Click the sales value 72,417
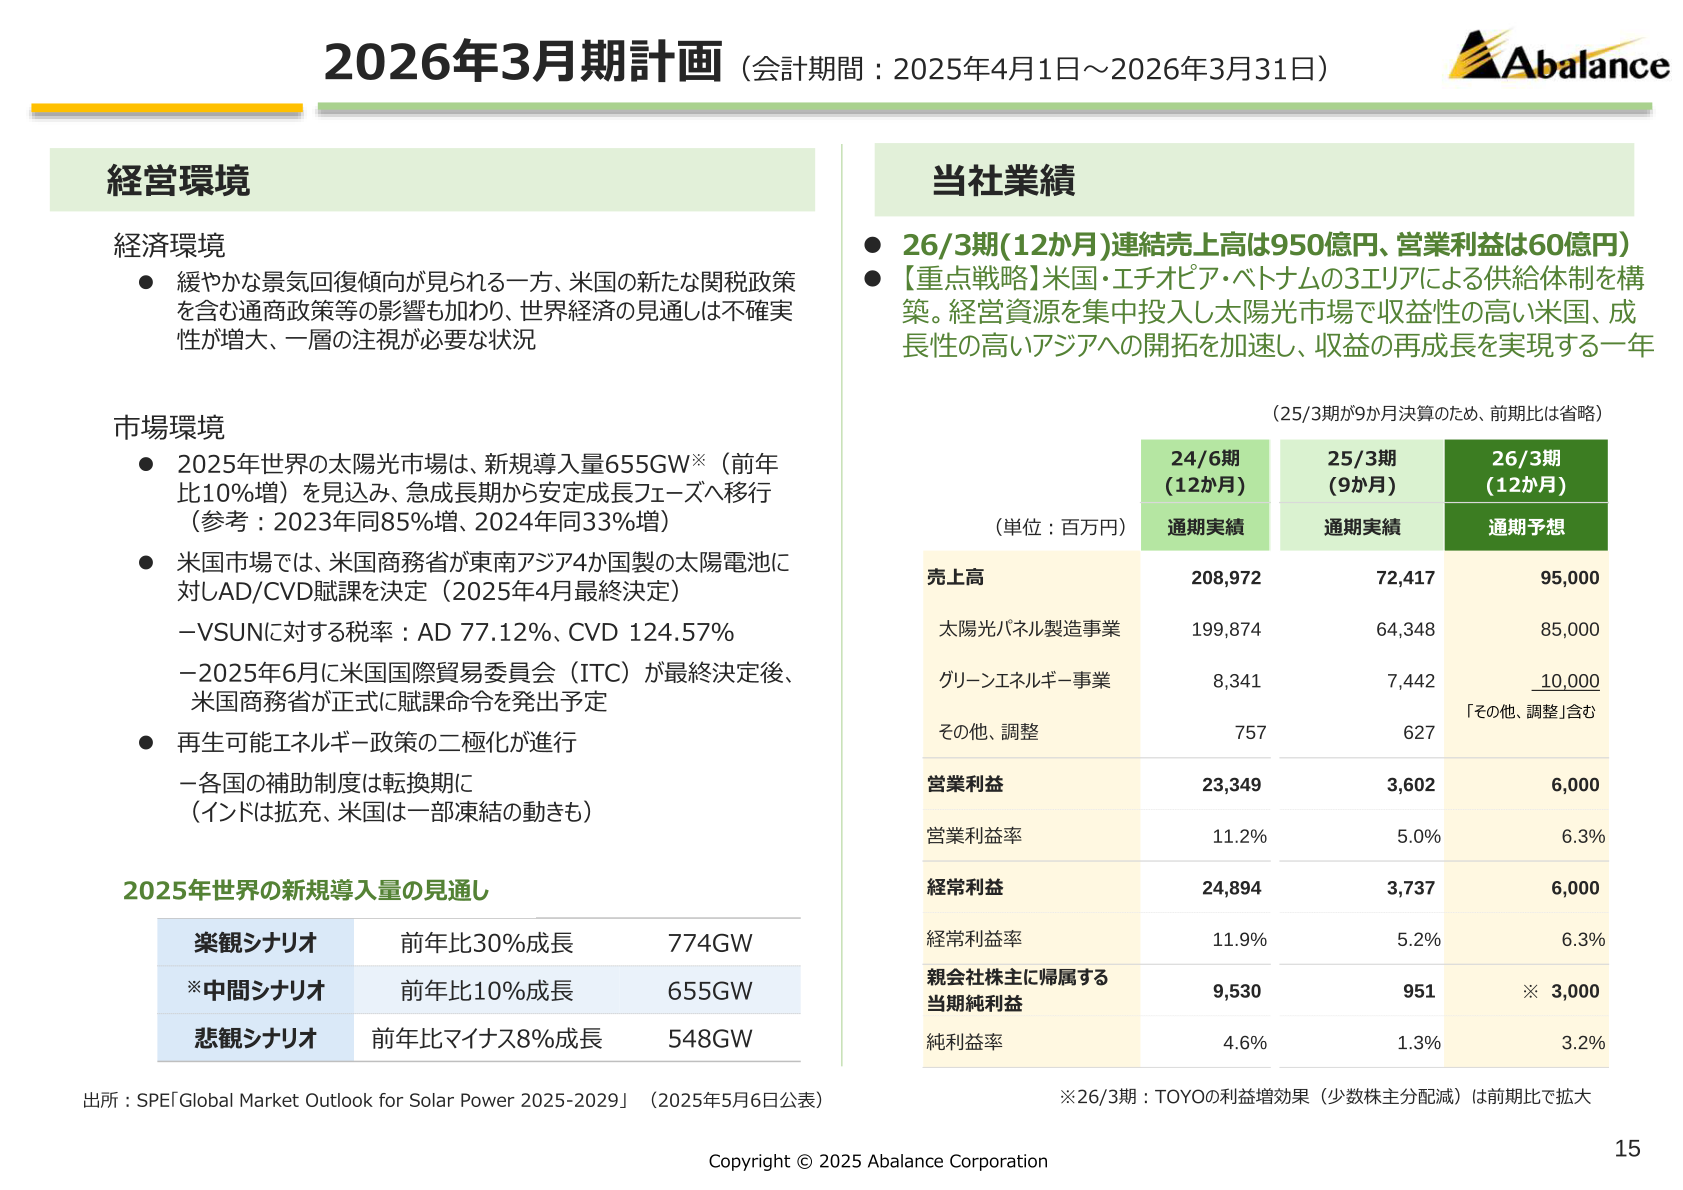1683x1190 pixels. tap(1405, 578)
